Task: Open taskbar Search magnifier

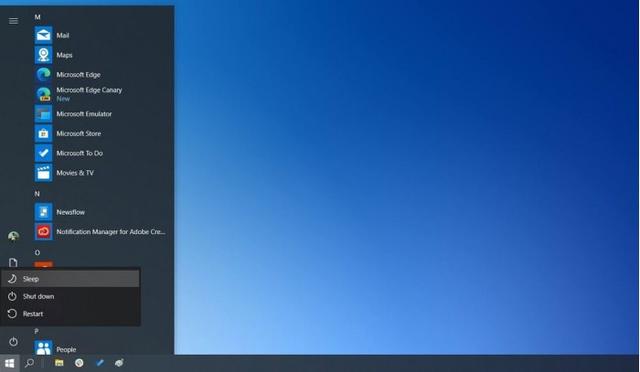Action: coord(29,363)
